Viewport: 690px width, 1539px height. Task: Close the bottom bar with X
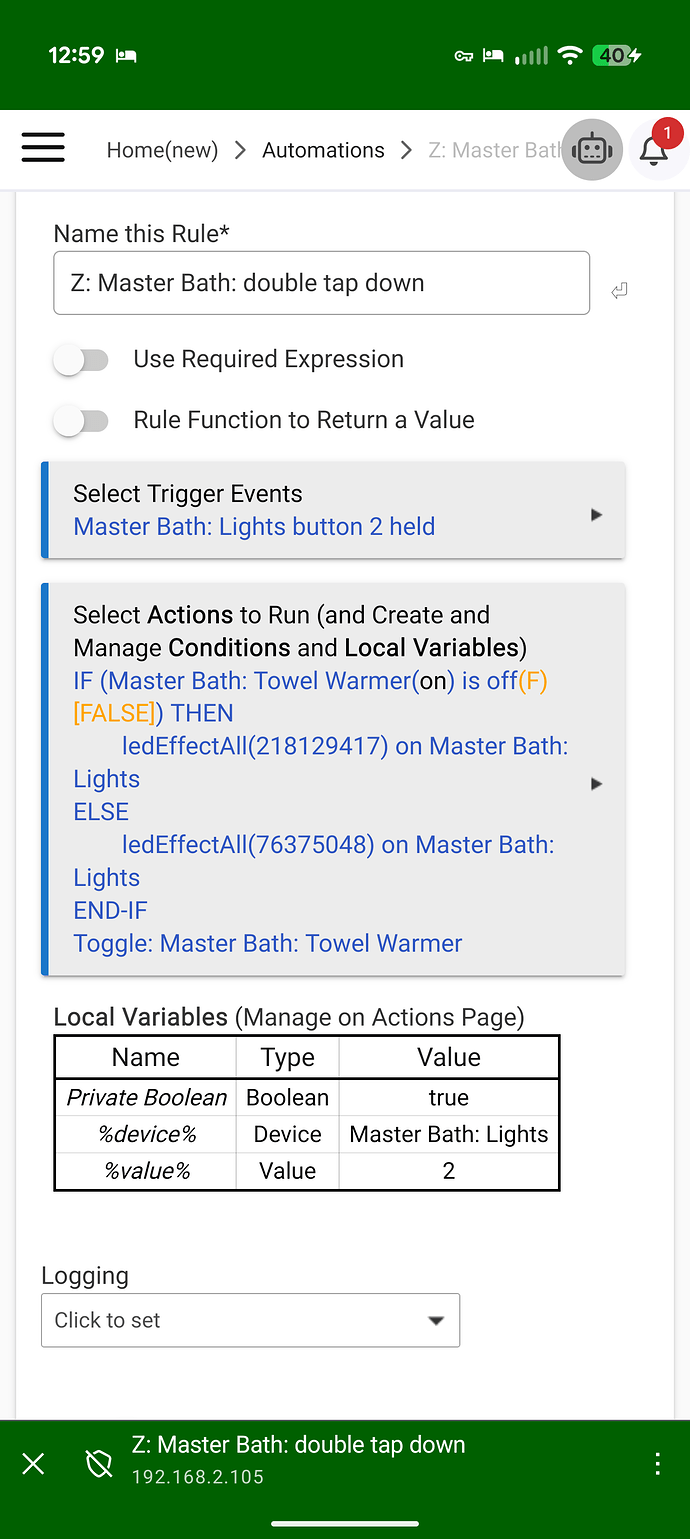click(x=33, y=1465)
